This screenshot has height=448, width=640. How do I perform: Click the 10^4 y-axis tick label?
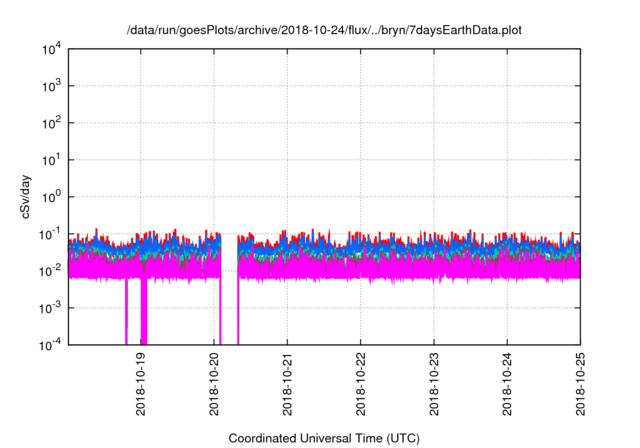[x=52, y=49]
